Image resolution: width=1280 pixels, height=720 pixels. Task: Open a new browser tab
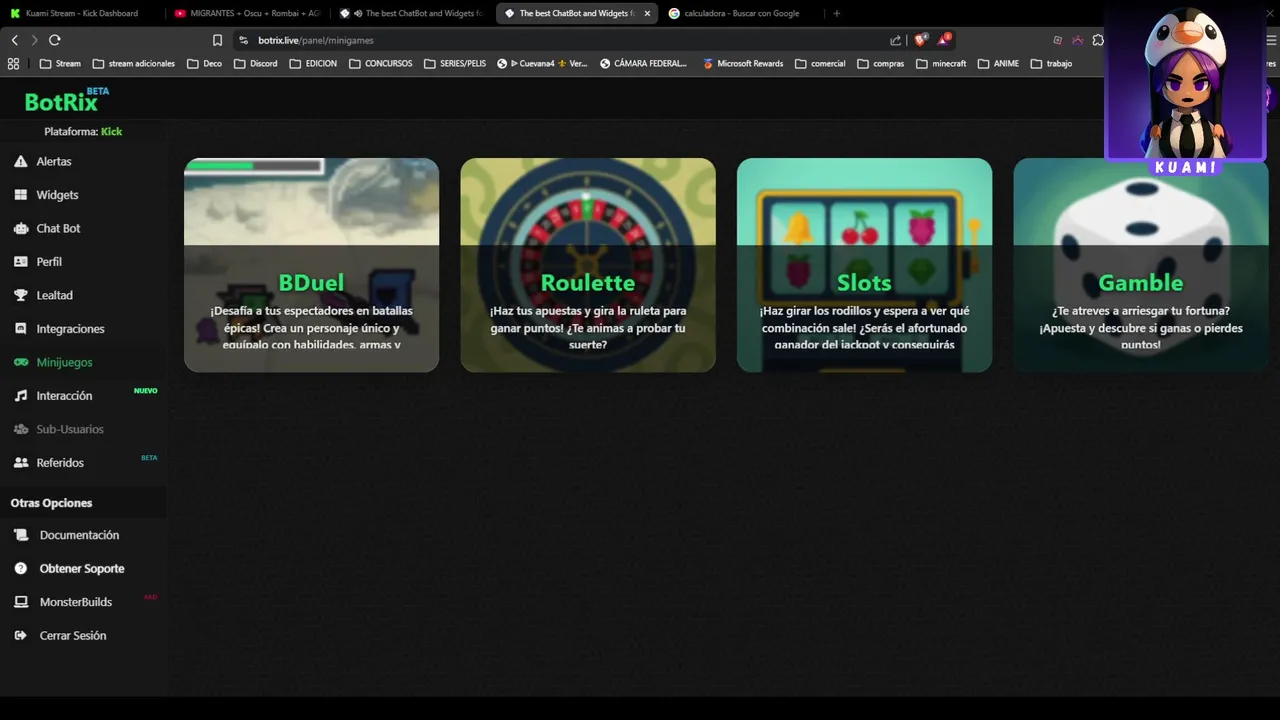pyautogui.click(x=837, y=13)
